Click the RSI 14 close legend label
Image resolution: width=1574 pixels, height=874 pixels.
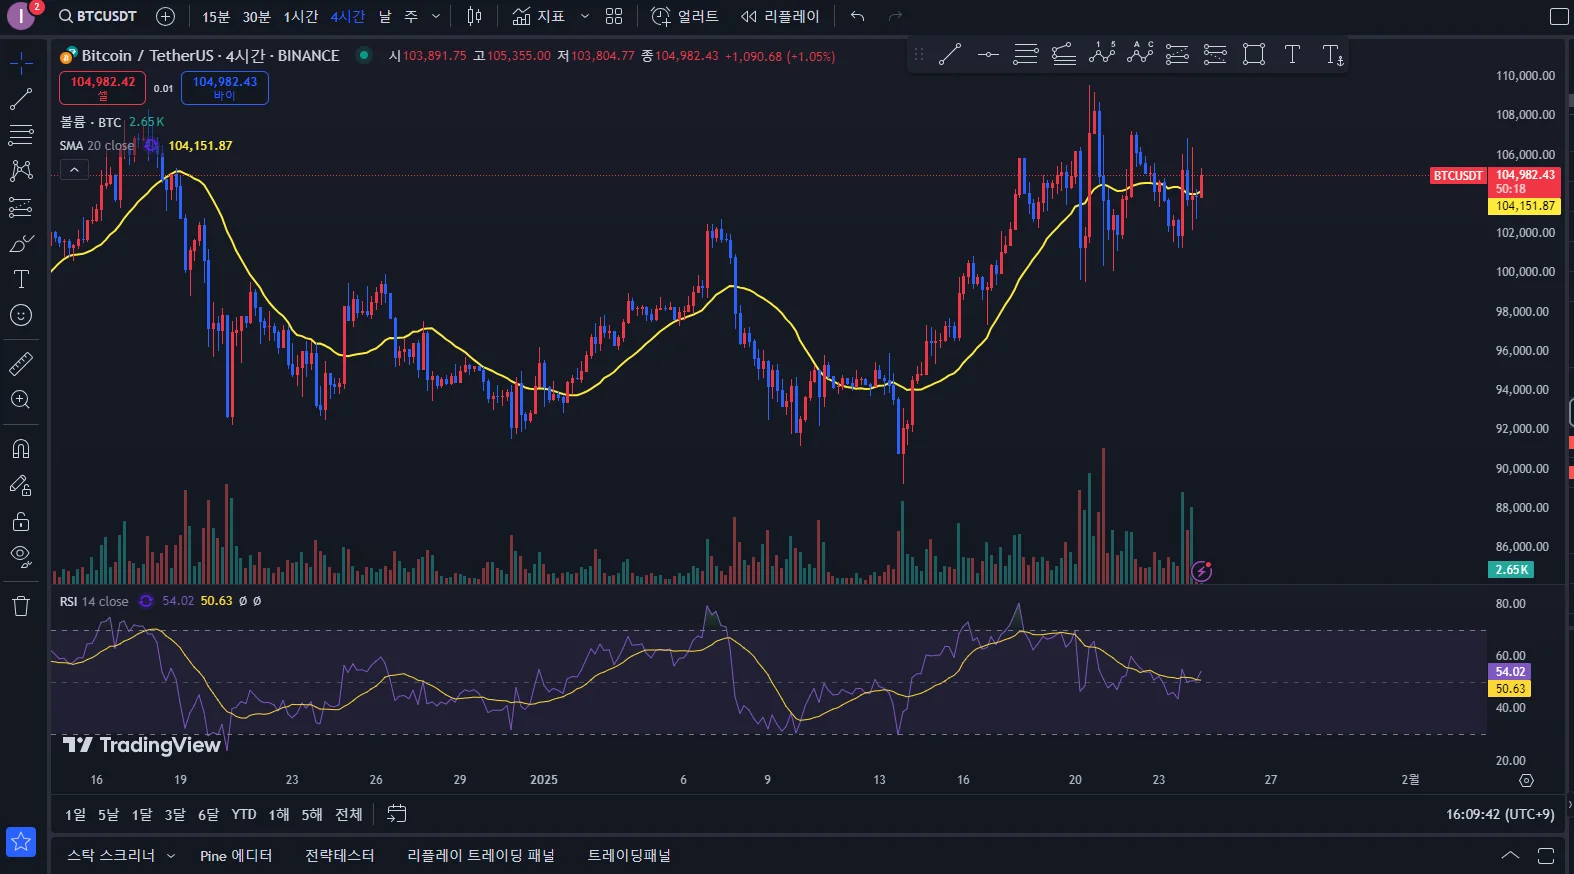[94, 601]
